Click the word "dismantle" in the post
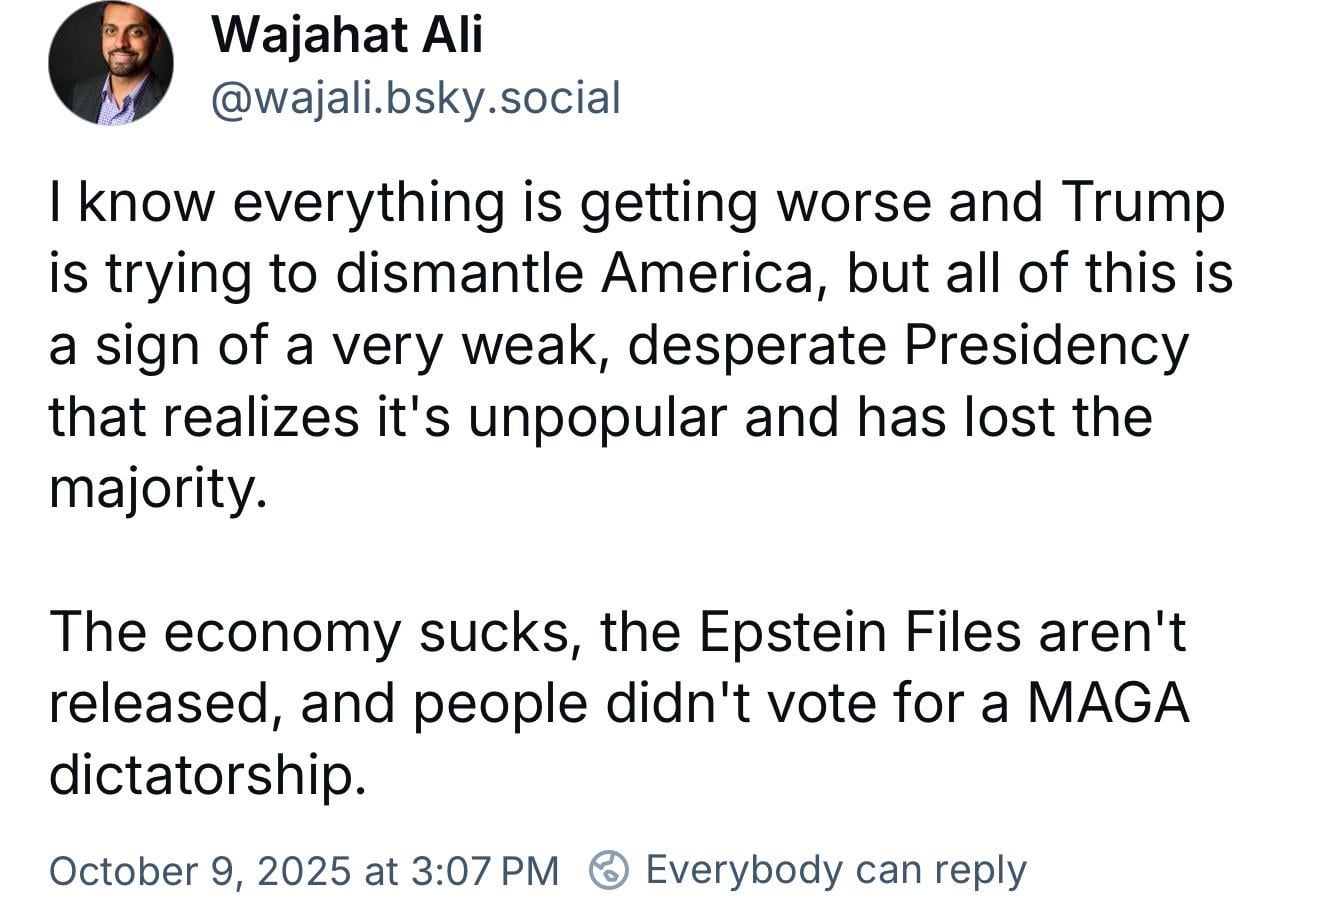The height and width of the screenshot is (911, 1320). (x=458, y=275)
